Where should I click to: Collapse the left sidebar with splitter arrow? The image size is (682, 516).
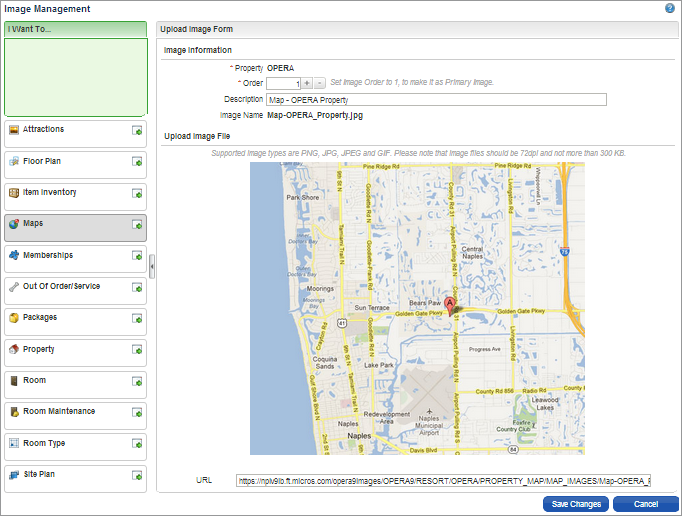point(152,265)
